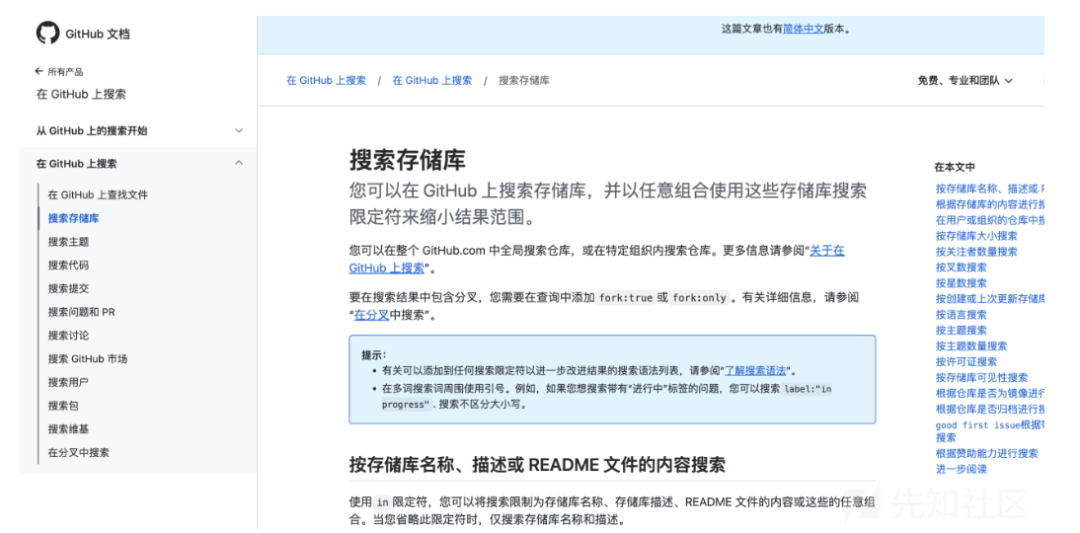The image size is (1080, 533).
Task: Click the 在分叉 link in the fork paragraph
Action: [371, 315]
